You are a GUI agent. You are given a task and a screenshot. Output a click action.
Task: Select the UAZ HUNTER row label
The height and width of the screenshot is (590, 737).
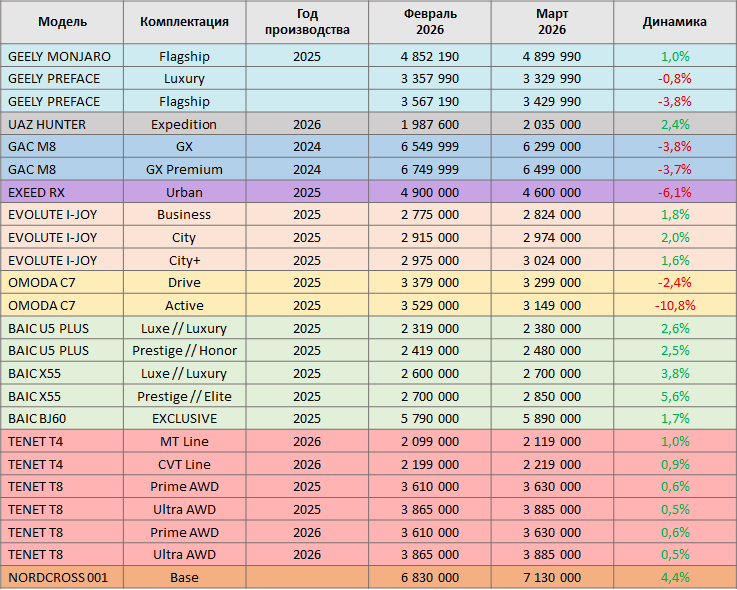point(48,124)
